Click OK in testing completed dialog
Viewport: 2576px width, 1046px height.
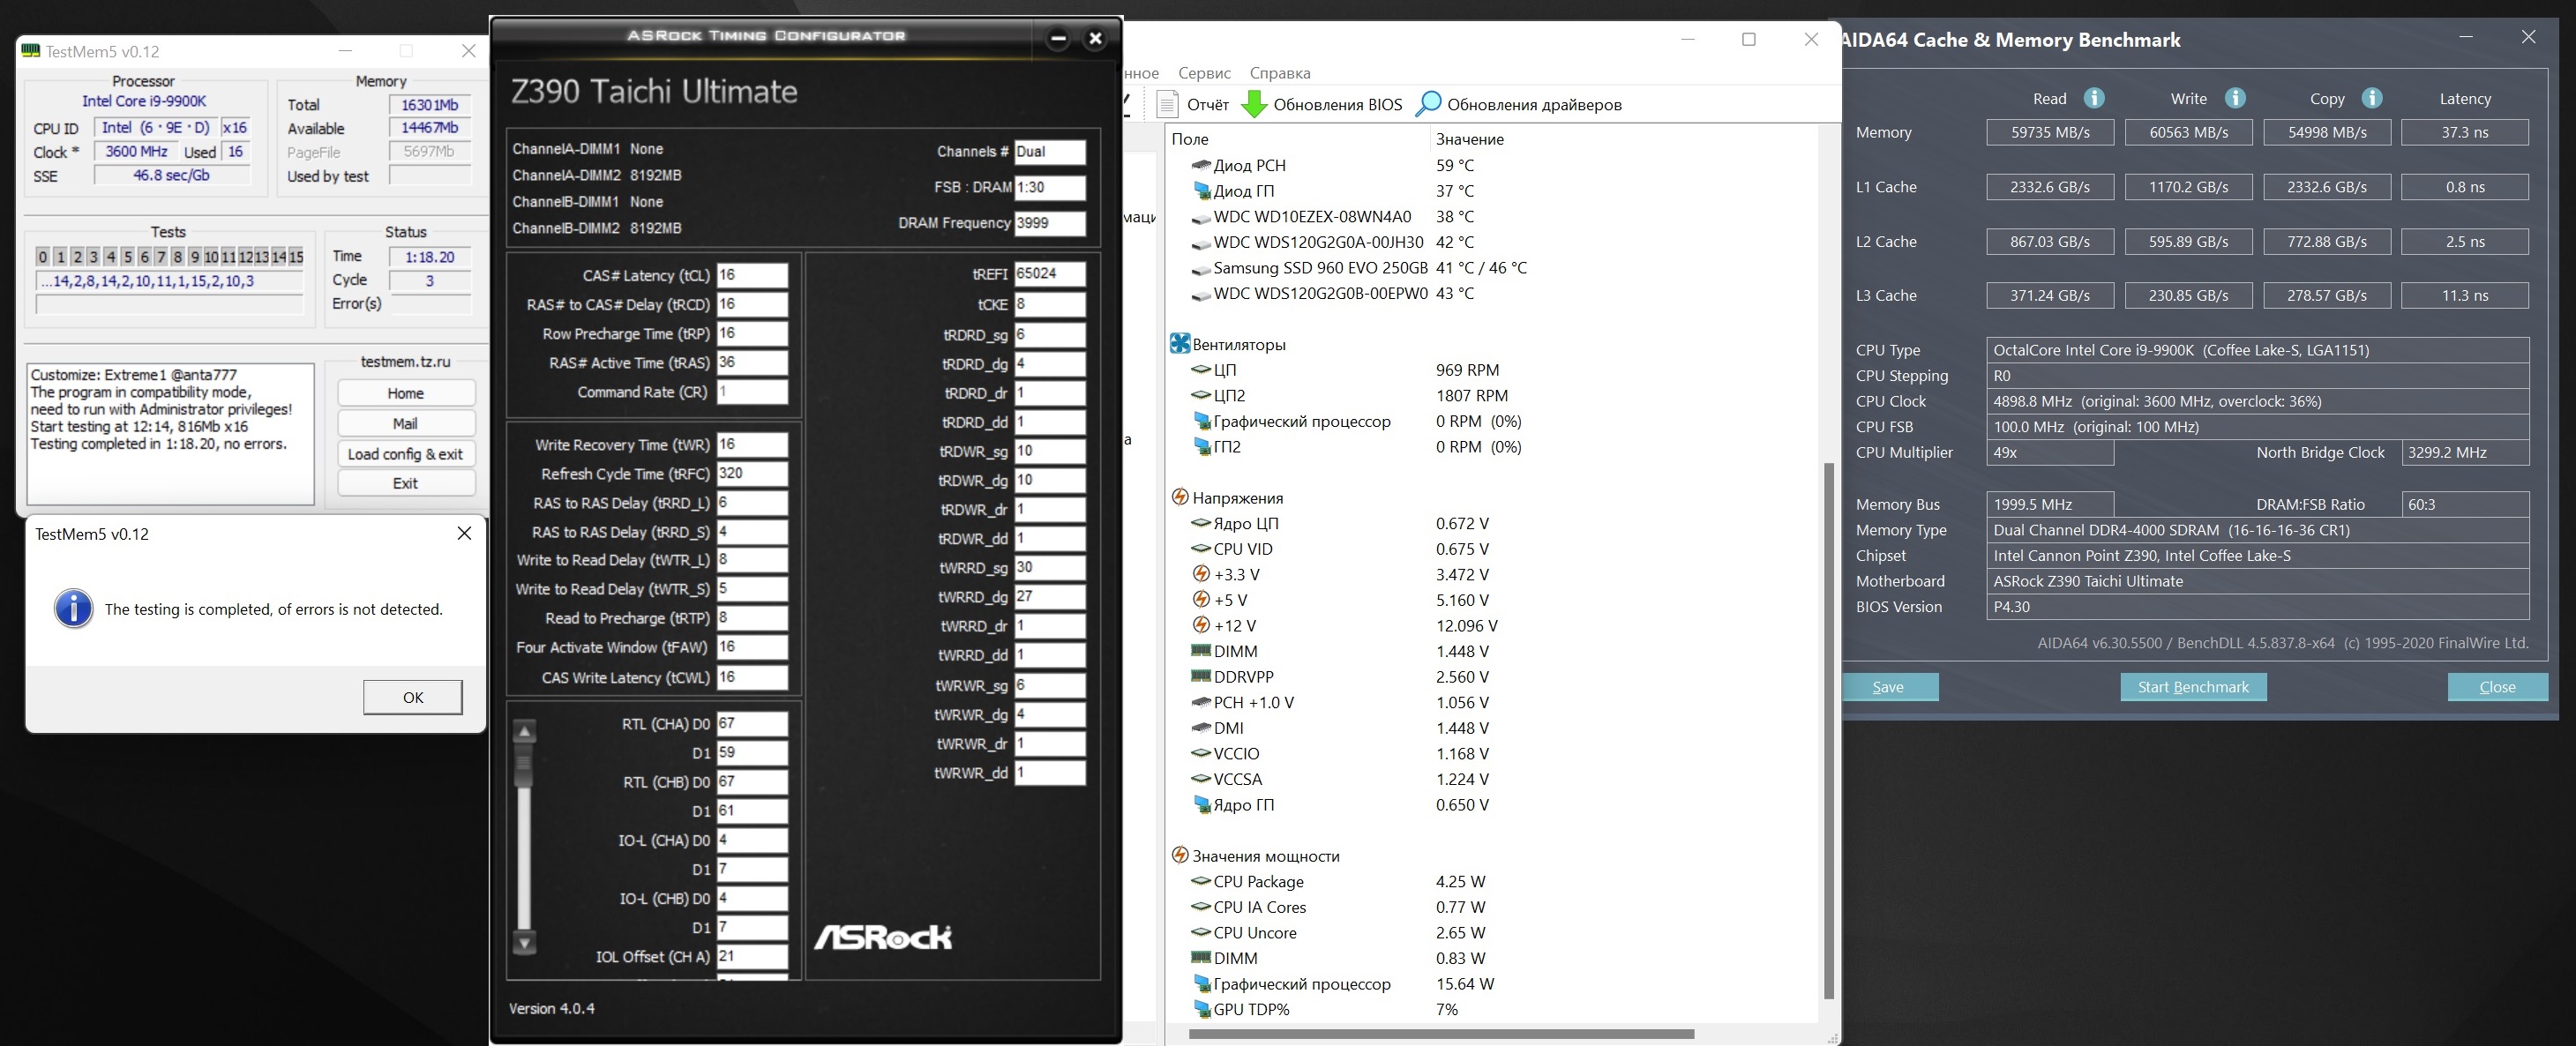(x=412, y=697)
